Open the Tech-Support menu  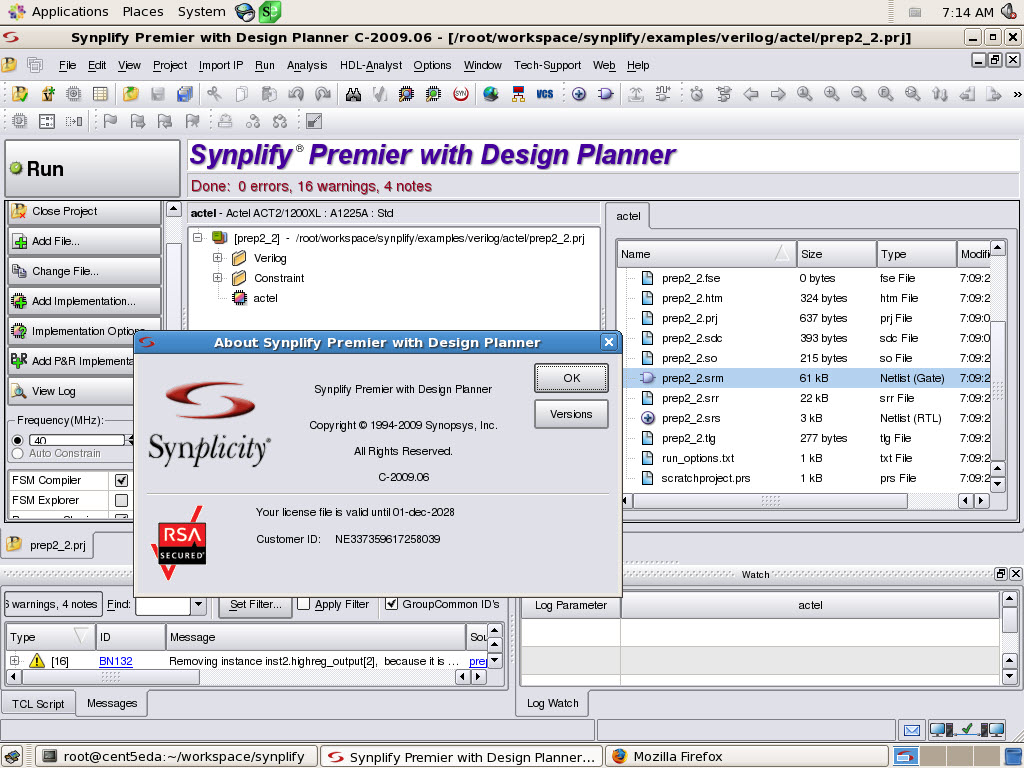547,65
